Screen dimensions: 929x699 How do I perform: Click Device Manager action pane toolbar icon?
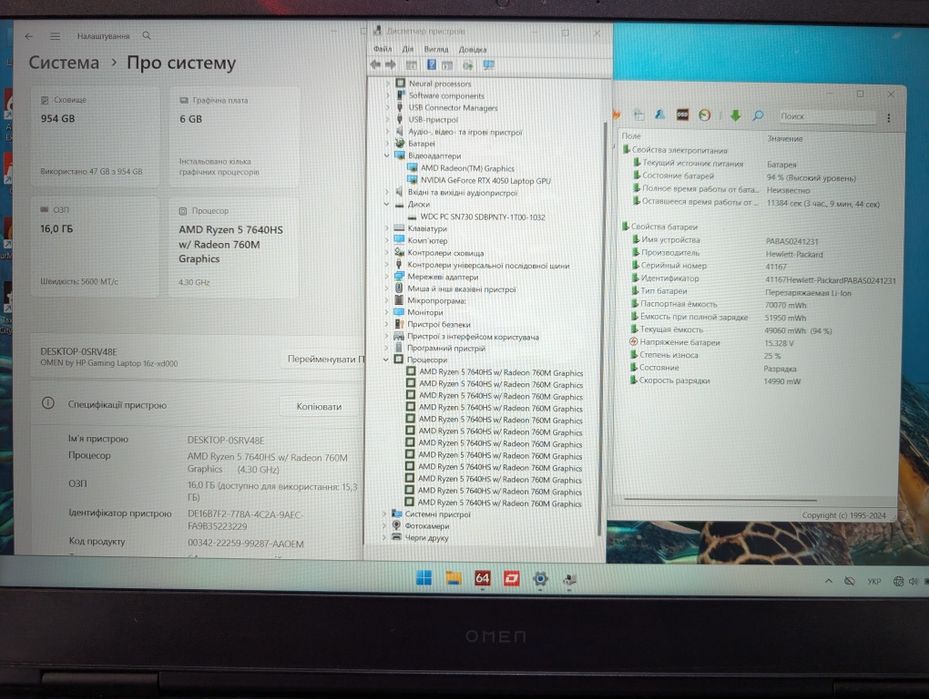447,66
